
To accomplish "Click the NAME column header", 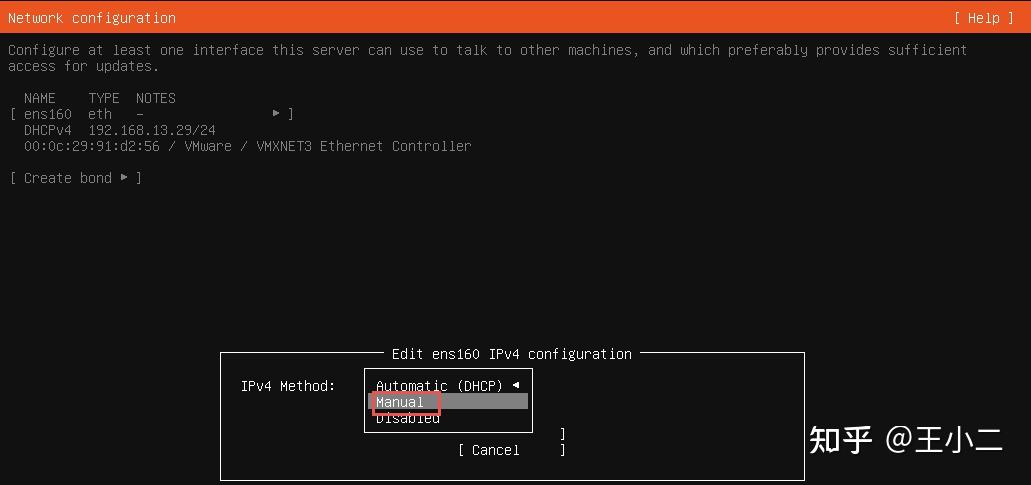I will pyautogui.click(x=39, y=99).
